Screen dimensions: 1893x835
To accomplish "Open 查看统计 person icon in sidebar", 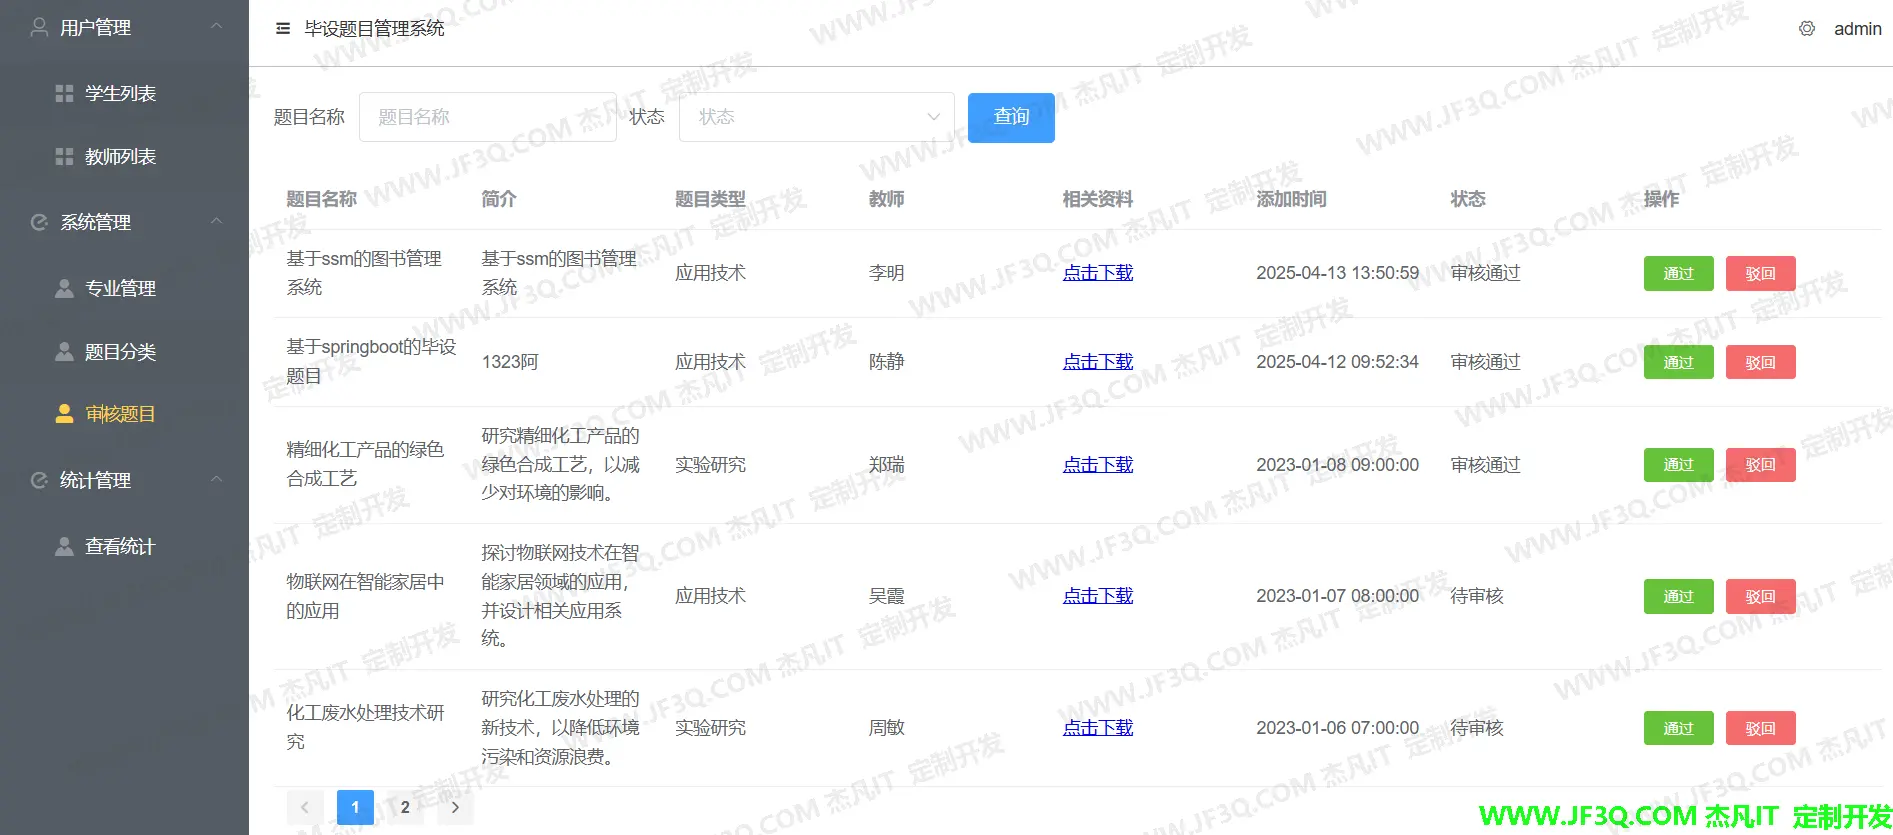I will coord(64,547).
